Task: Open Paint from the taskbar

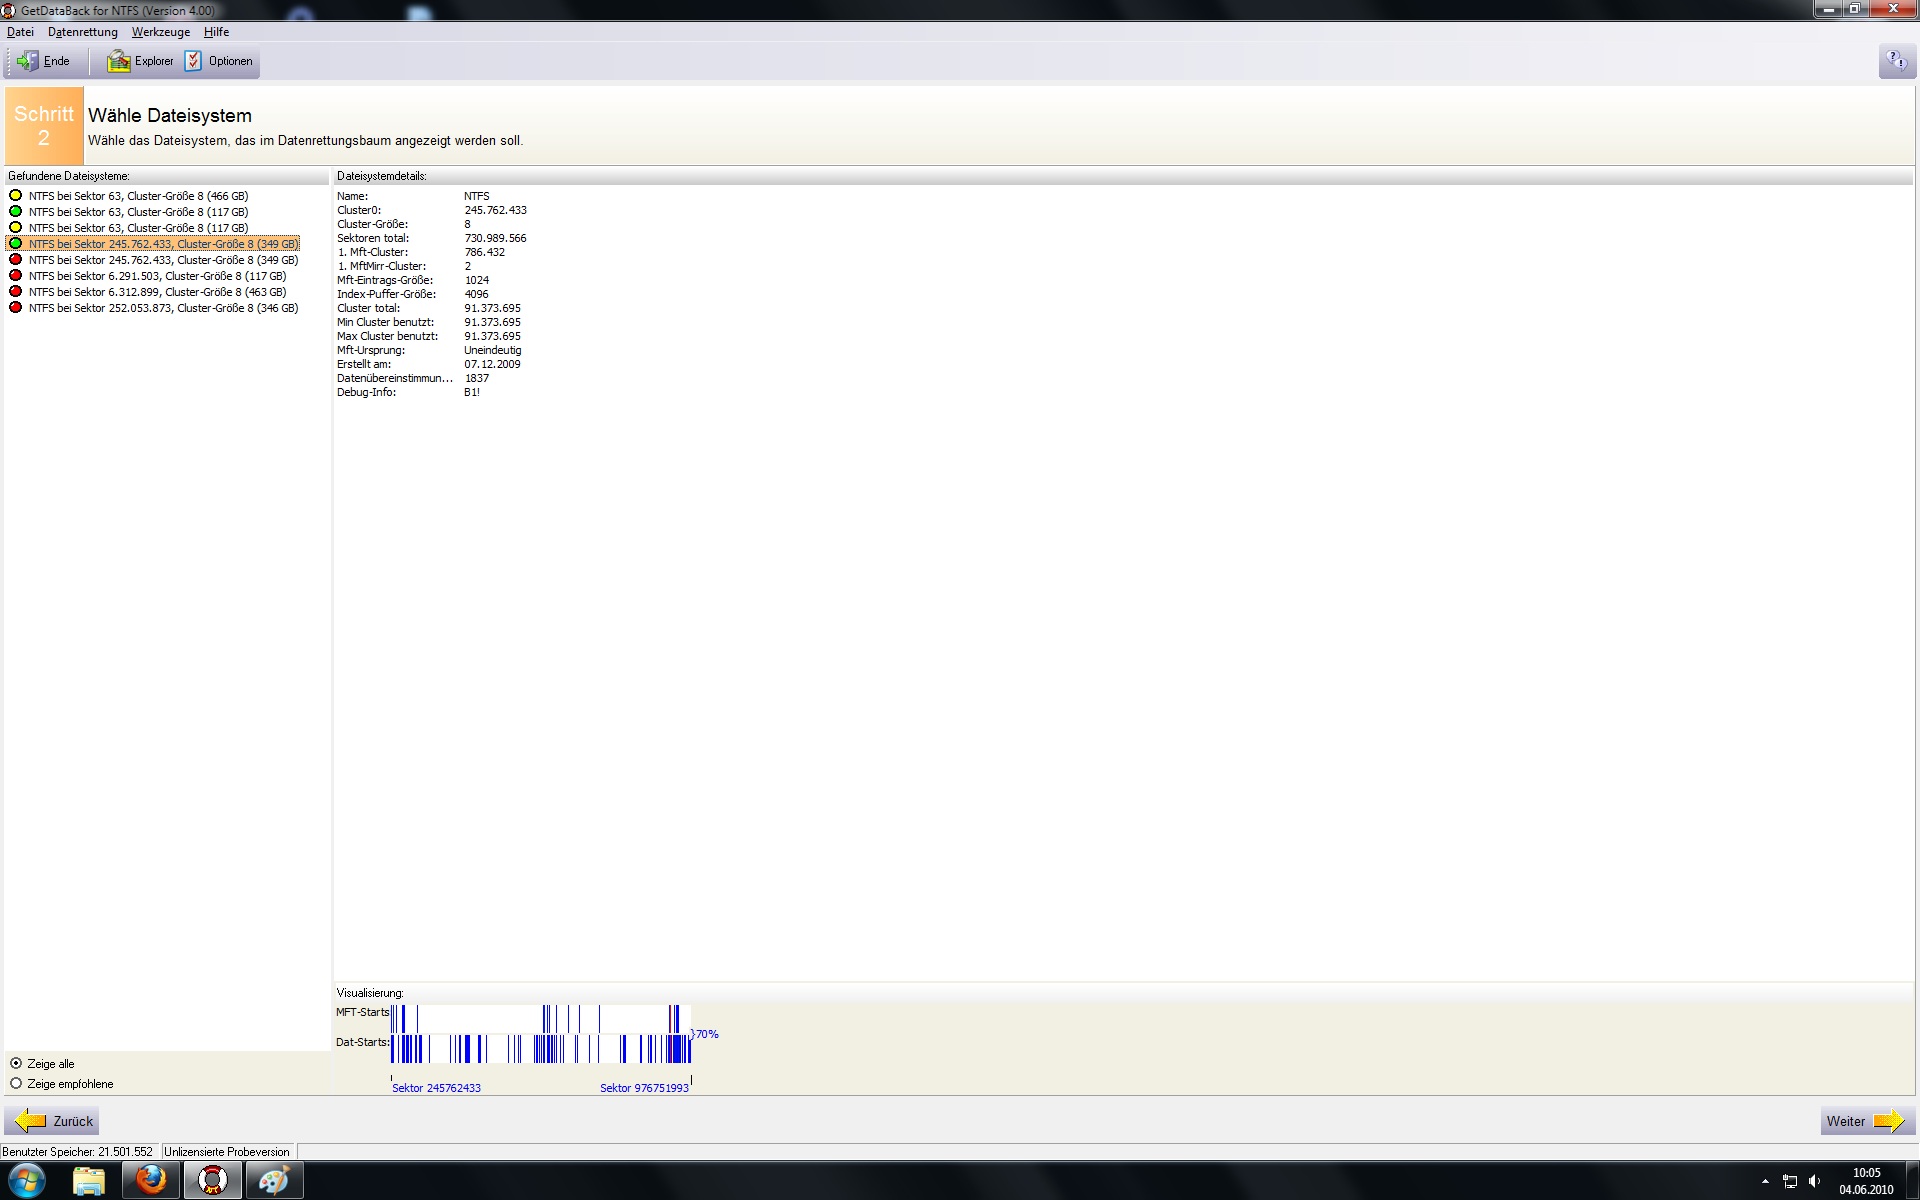Action: point(273,1180)
